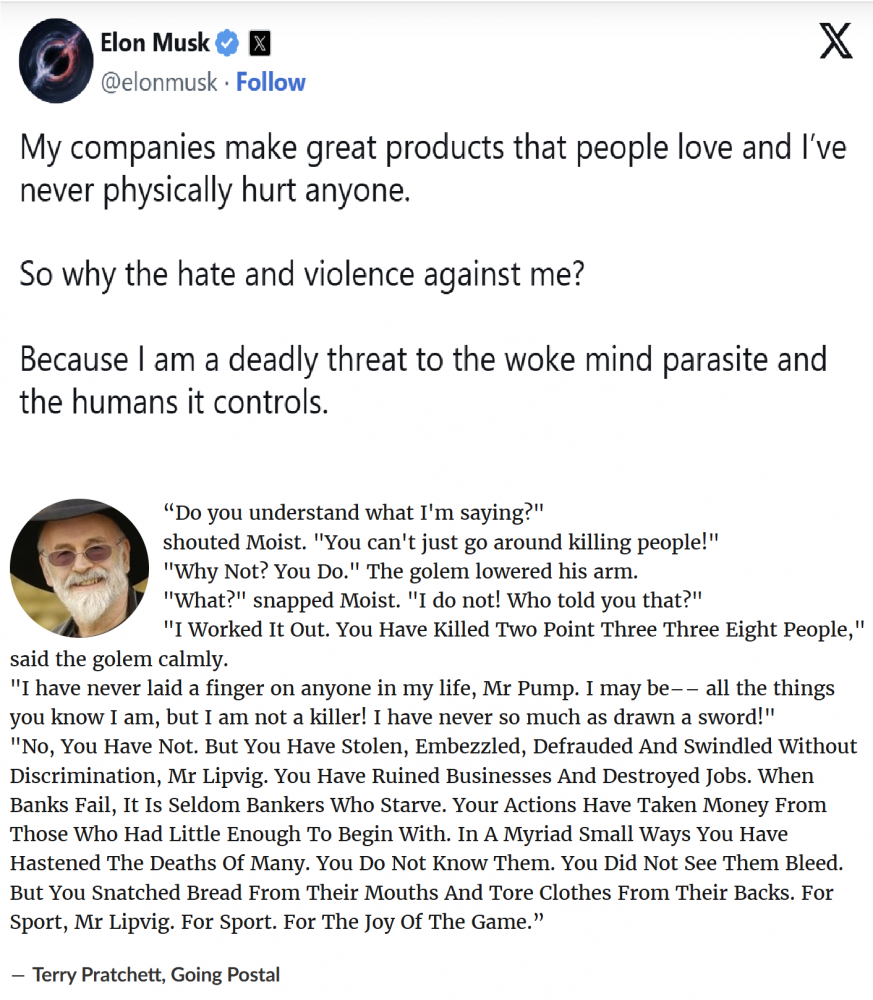Click the Terry Pratchett portrait photo
This screenshot has width=873, height=1000.
[79, 568]
